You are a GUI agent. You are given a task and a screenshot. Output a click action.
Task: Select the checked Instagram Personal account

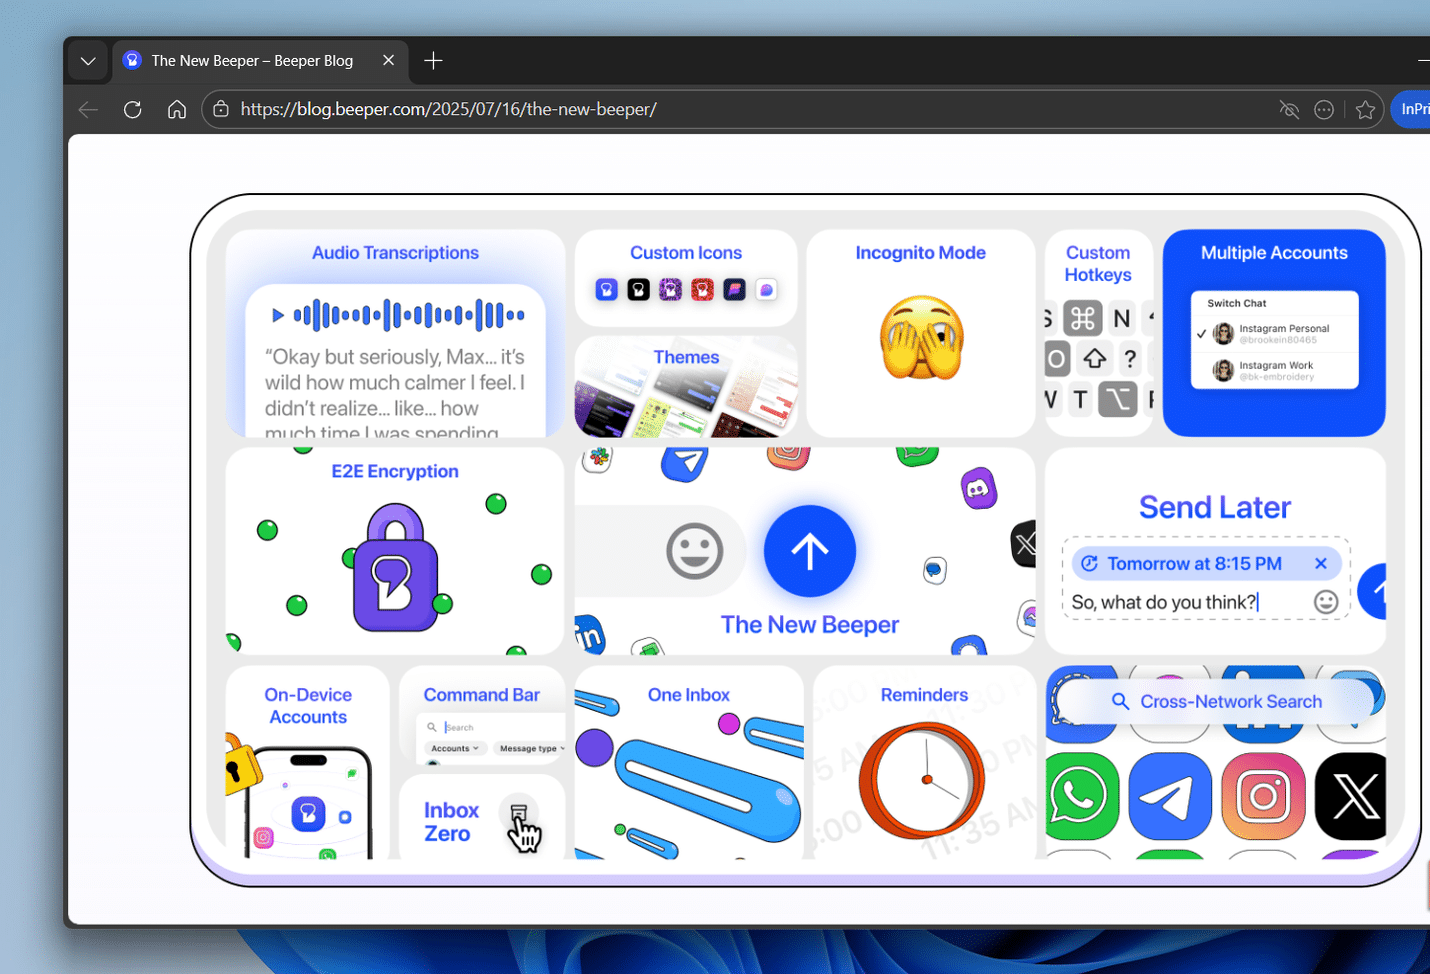click(x=1275, y=334)
